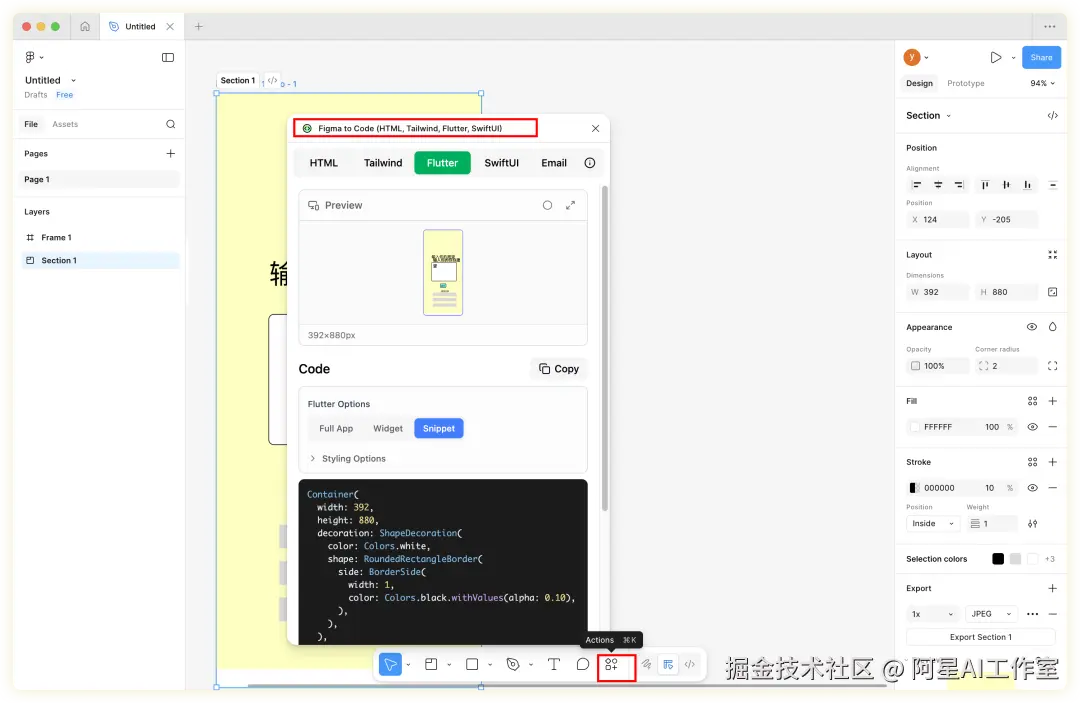1080x703 pixels.
Task: Toggle the left sidebar panel icon
Action: (167, 57)
